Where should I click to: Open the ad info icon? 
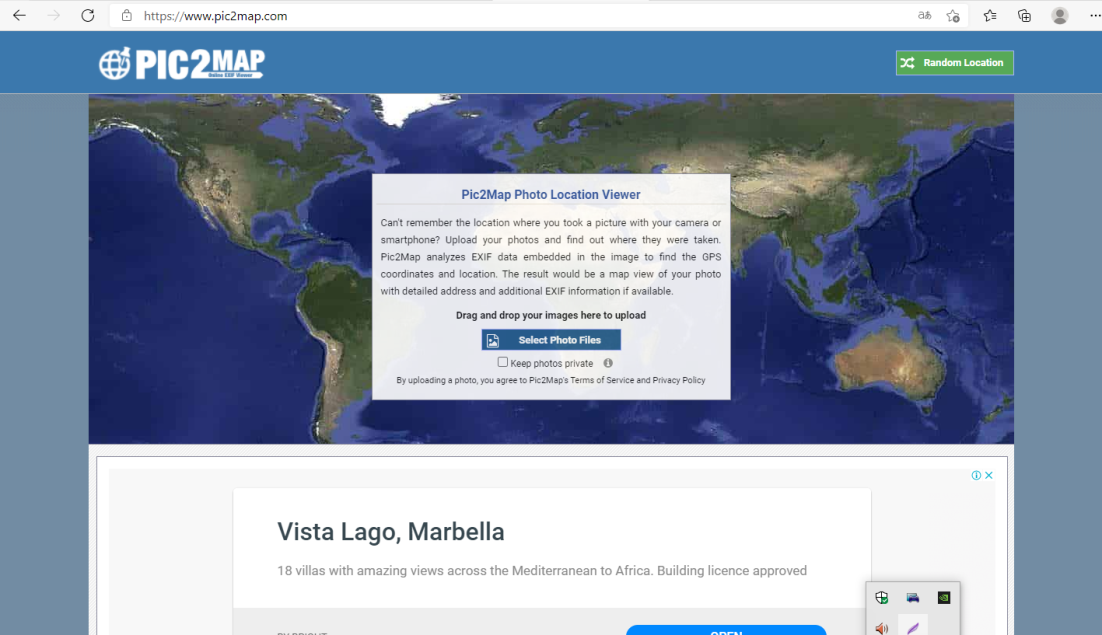pyautogui.click(x=976, y=475)
